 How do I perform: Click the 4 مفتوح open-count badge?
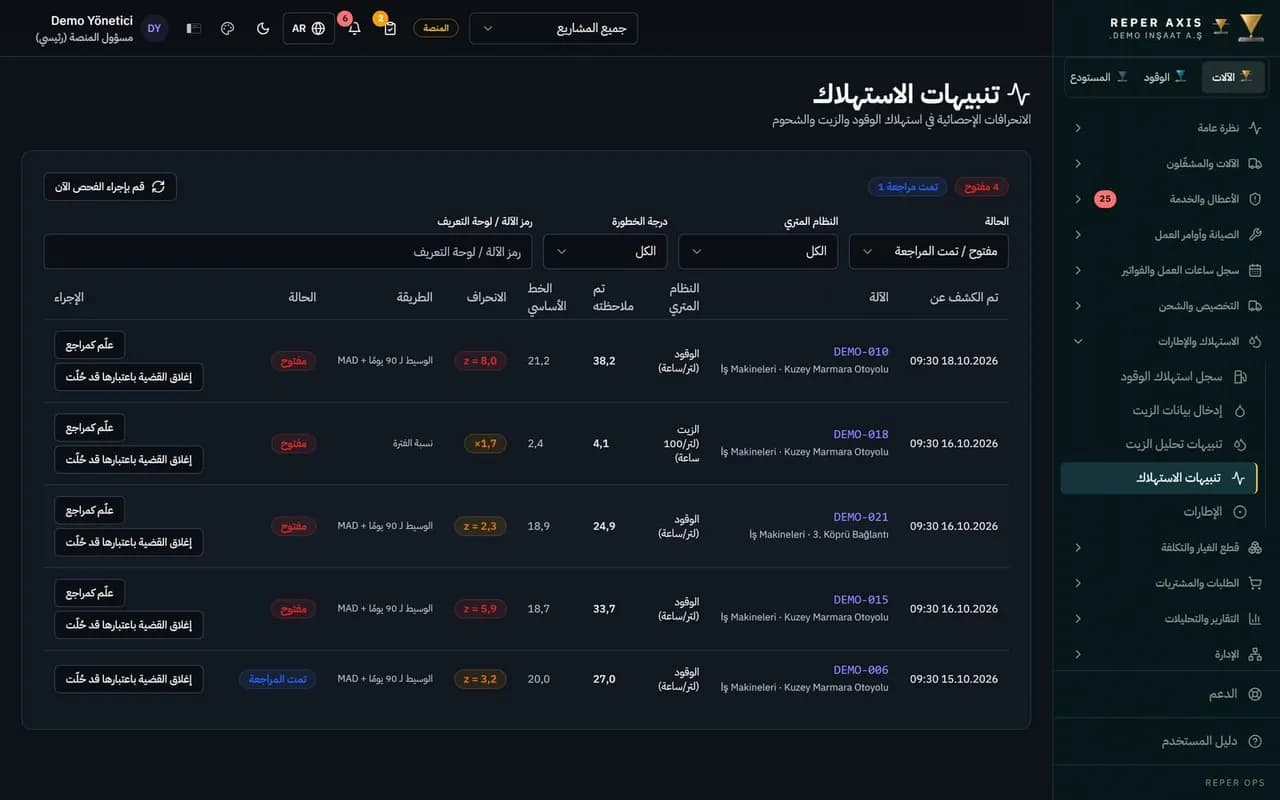click(x=982, y=187)
